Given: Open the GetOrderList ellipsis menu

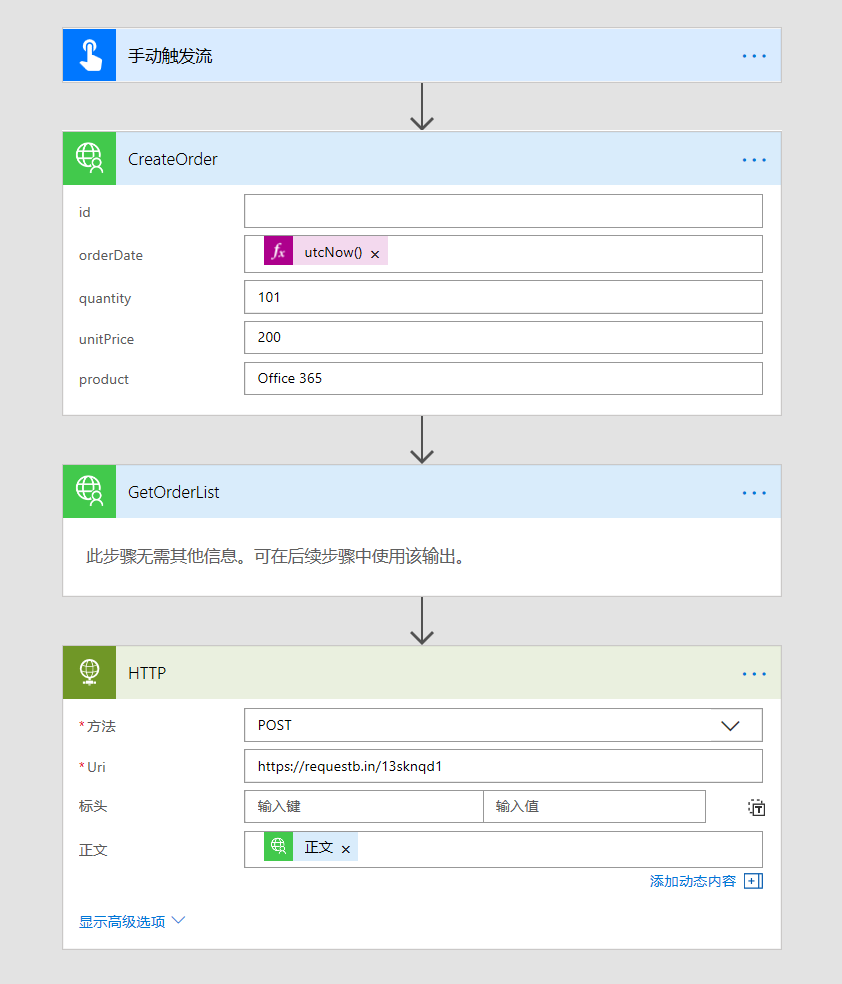Looking at the screenshot, I should tap(754, 492).
